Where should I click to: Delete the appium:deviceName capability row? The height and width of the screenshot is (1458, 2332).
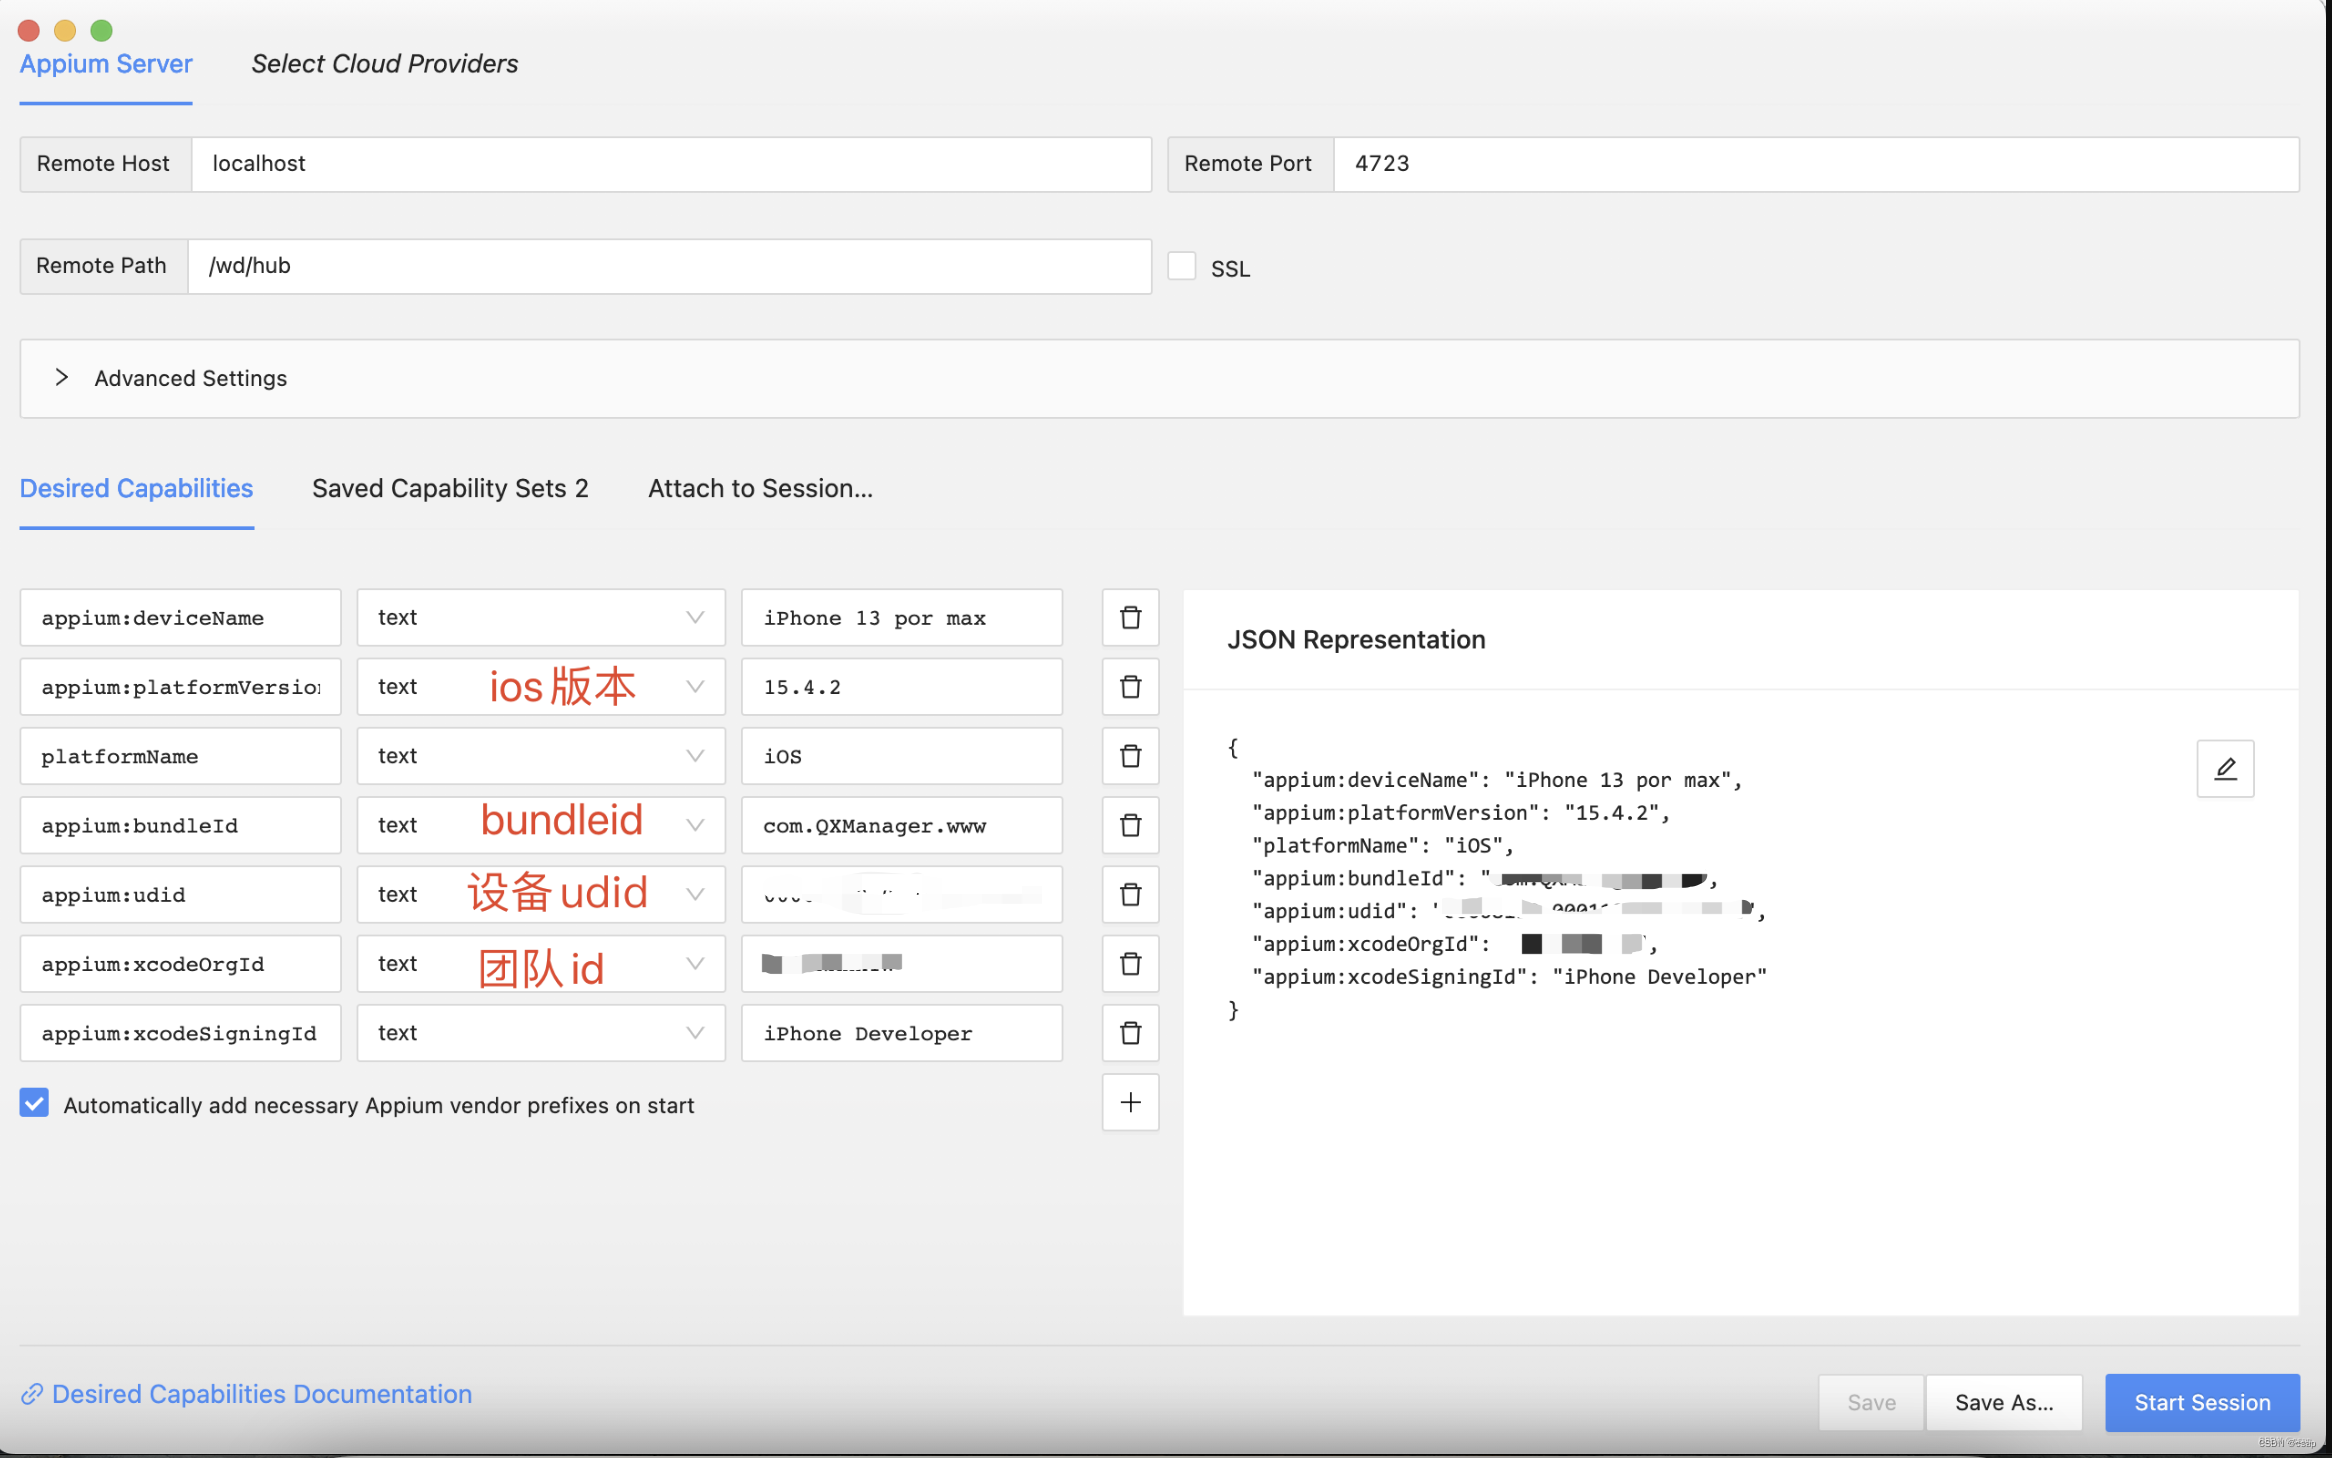coord(1130,617)
